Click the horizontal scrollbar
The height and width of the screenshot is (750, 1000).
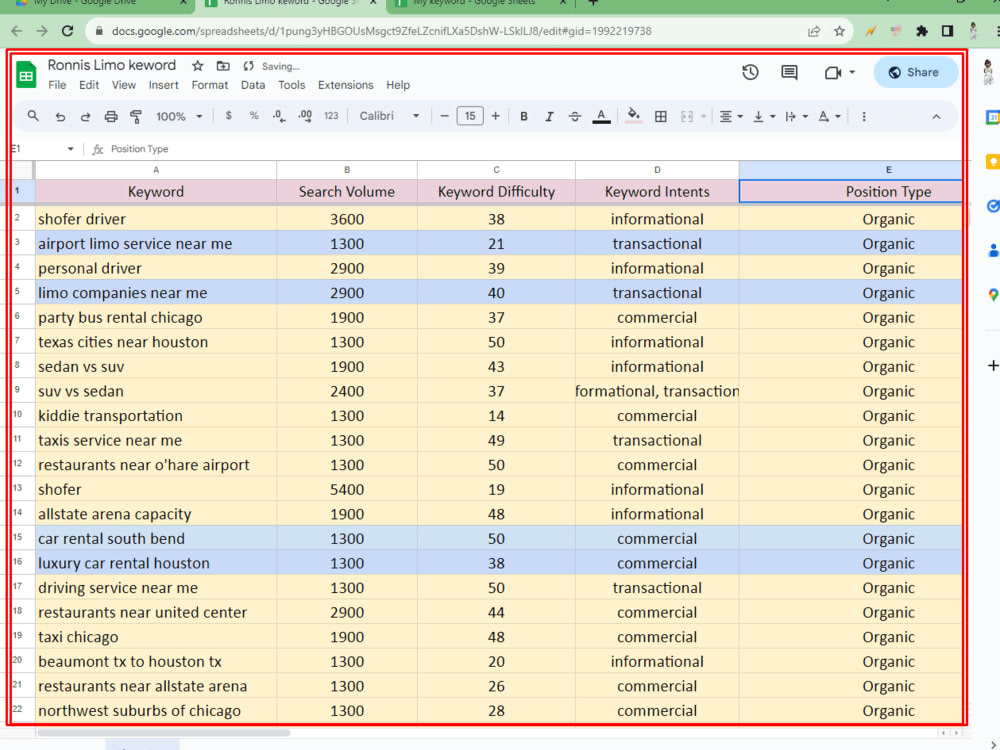click(163, 733)
